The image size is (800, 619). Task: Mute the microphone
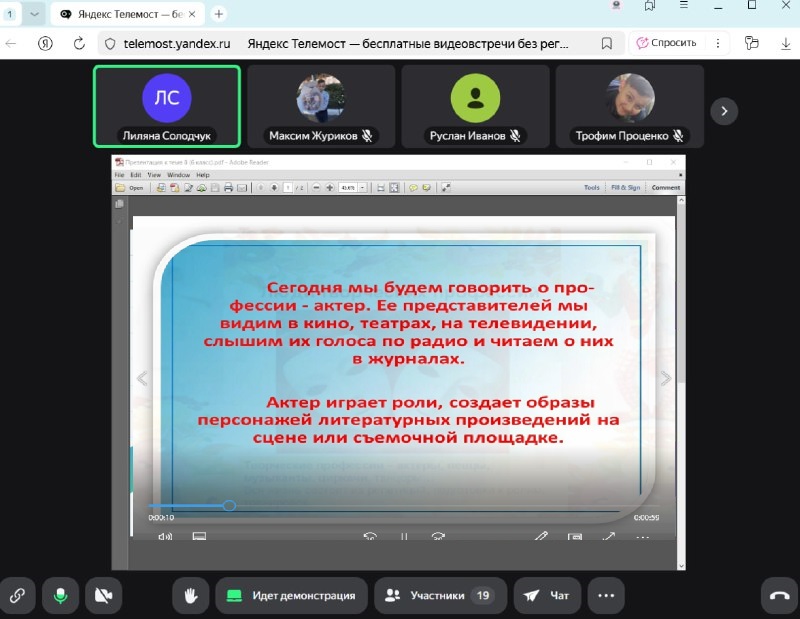[60, 595]
